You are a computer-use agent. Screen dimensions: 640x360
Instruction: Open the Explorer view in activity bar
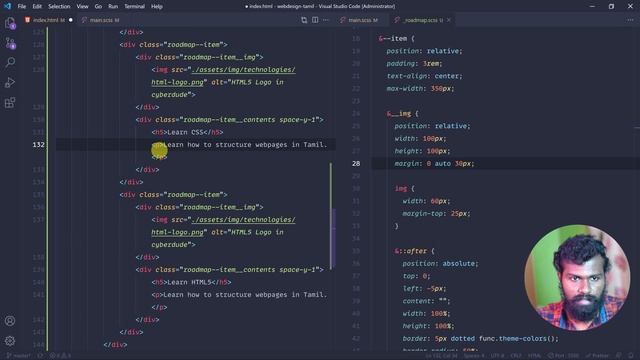(x=10, y=23)
